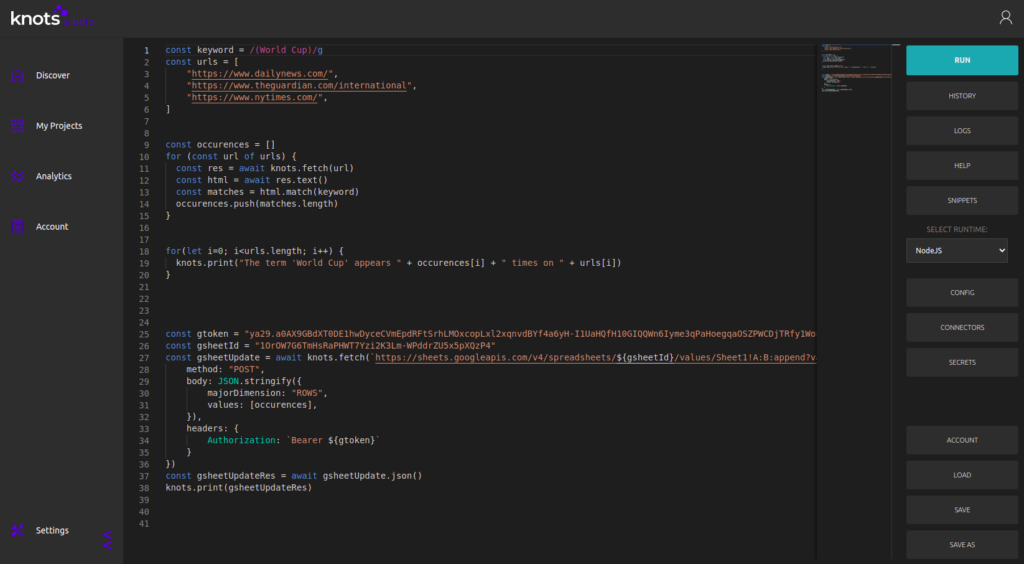Click 'SELECT RUNTIME:' label

957,230
